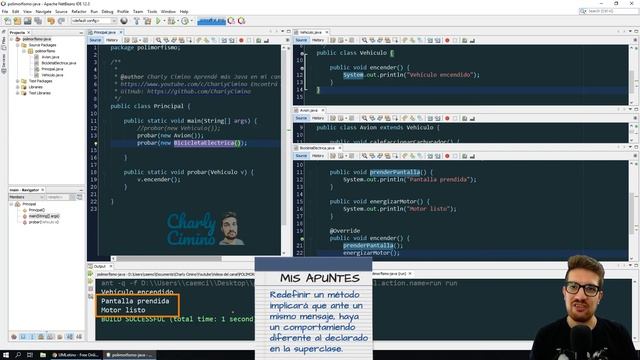Click the vertical scrollbar of Vehiculo.java editor

click(x=632, y=82)
